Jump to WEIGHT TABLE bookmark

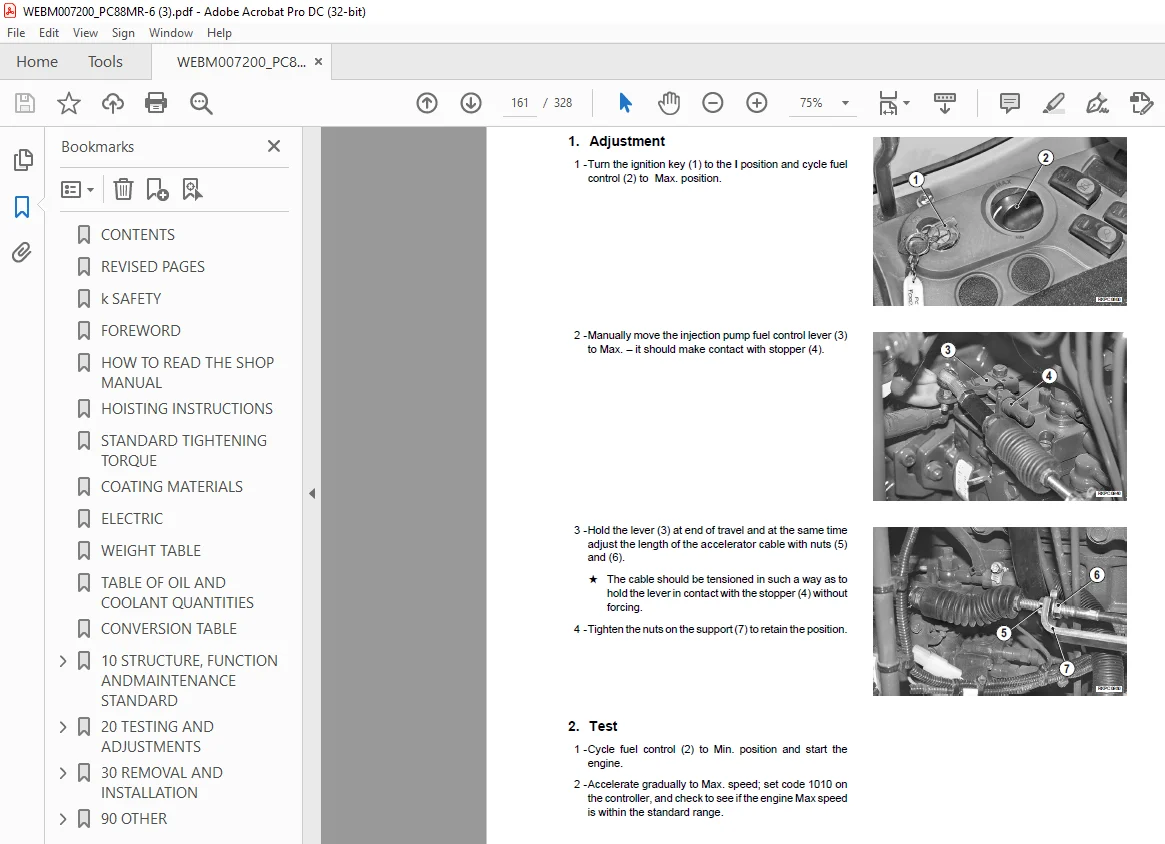coord(151,551)
